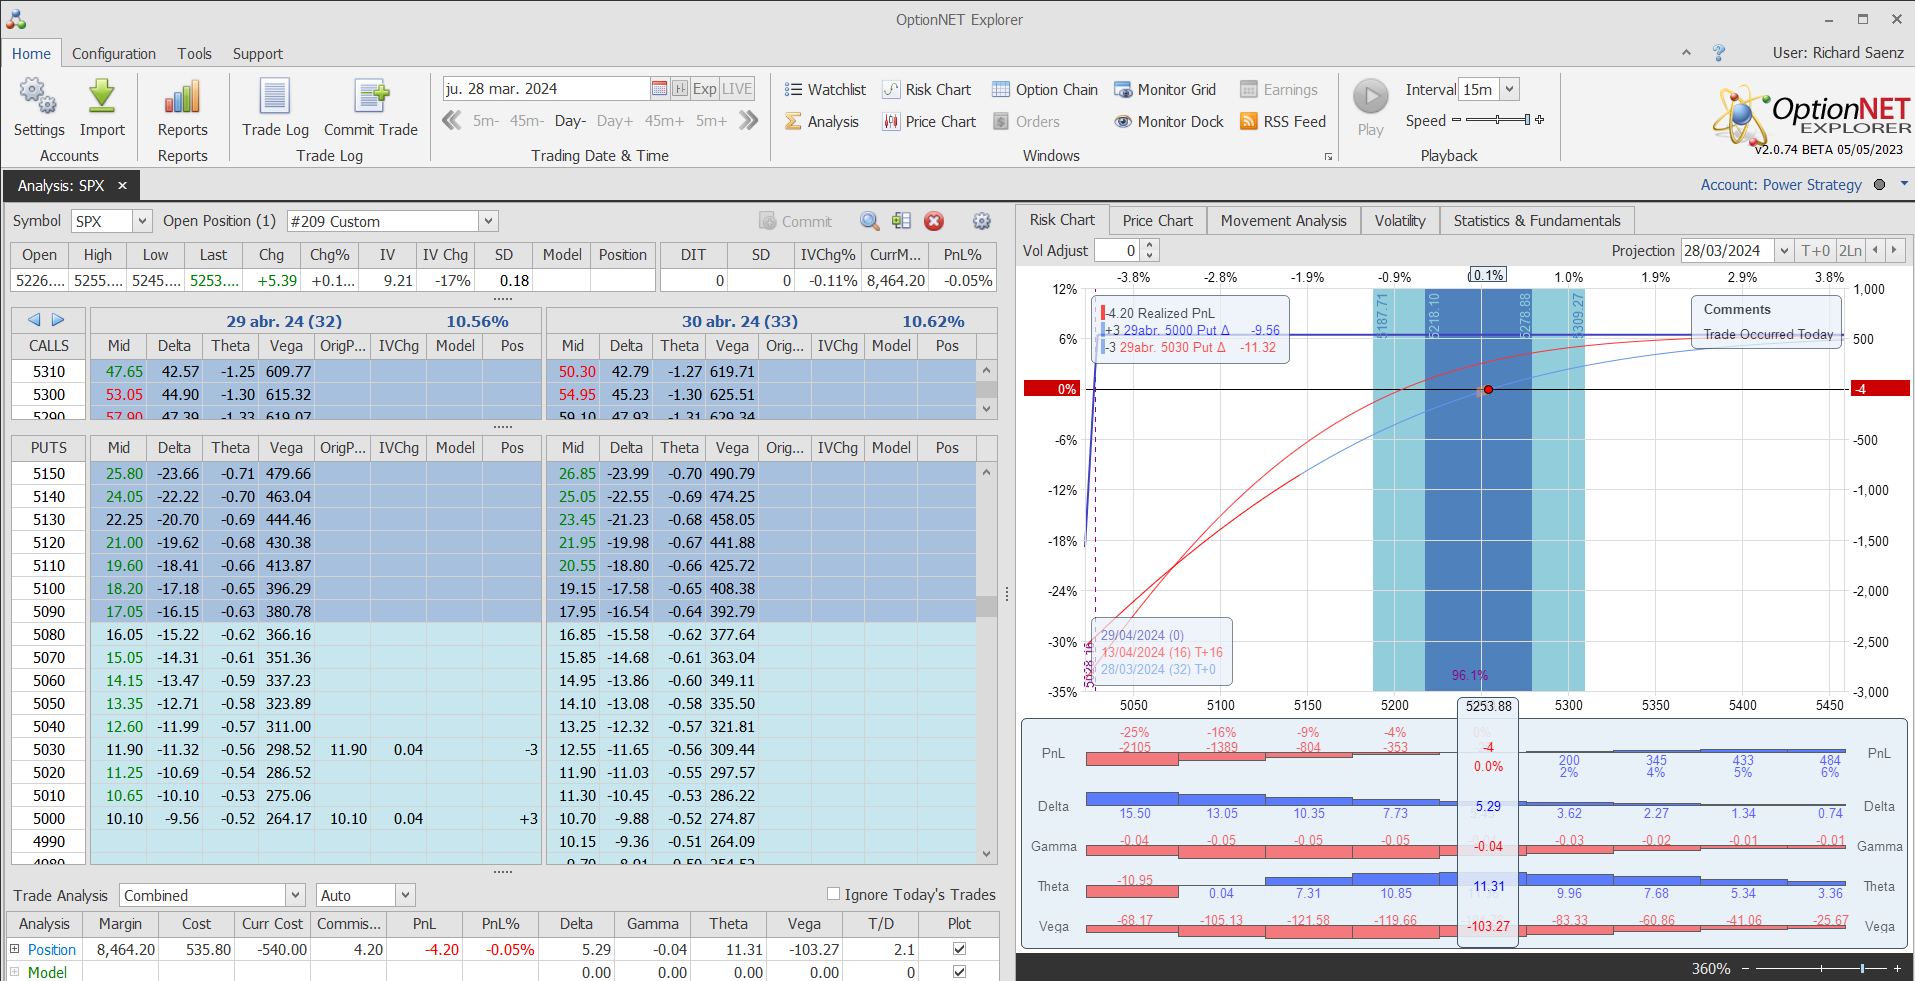Enable Ignore Today's Trades checkbox
This screenshot has height=981, width=1915.
coord(833,894)
